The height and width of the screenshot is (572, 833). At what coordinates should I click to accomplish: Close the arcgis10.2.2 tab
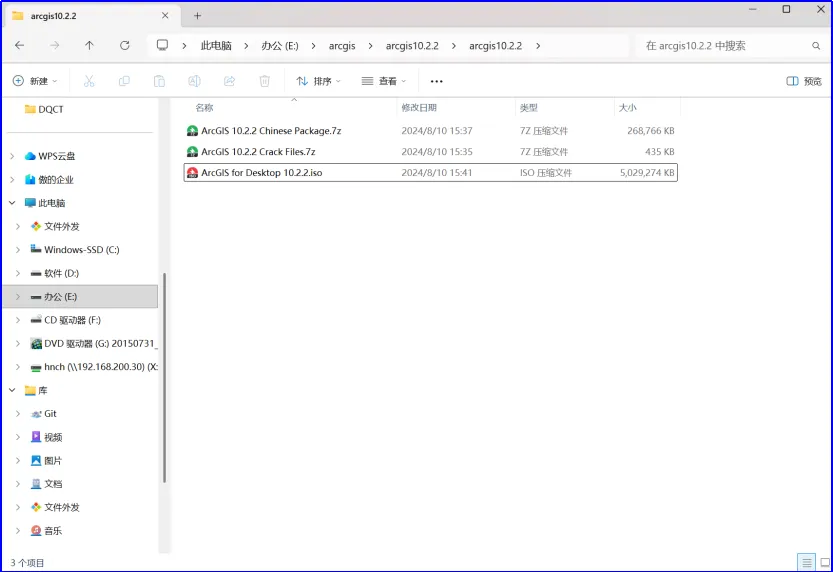tap(165, 16)
